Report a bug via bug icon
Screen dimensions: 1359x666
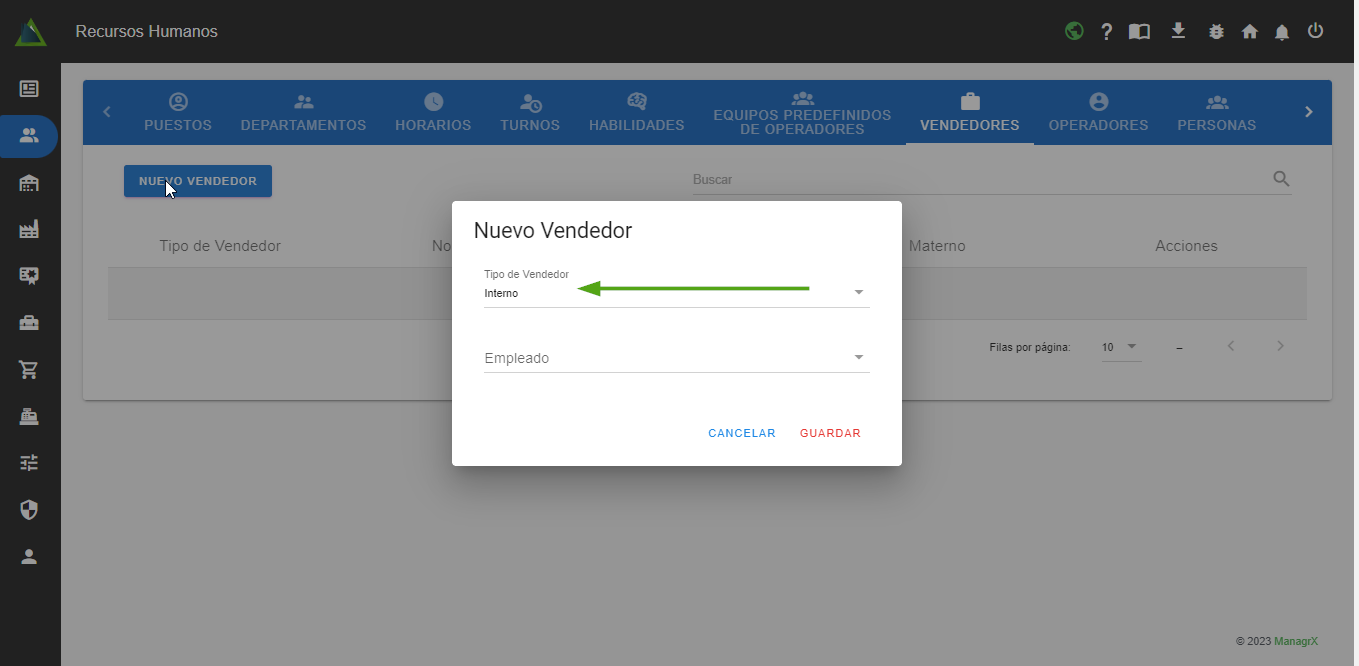point(1216,32)
